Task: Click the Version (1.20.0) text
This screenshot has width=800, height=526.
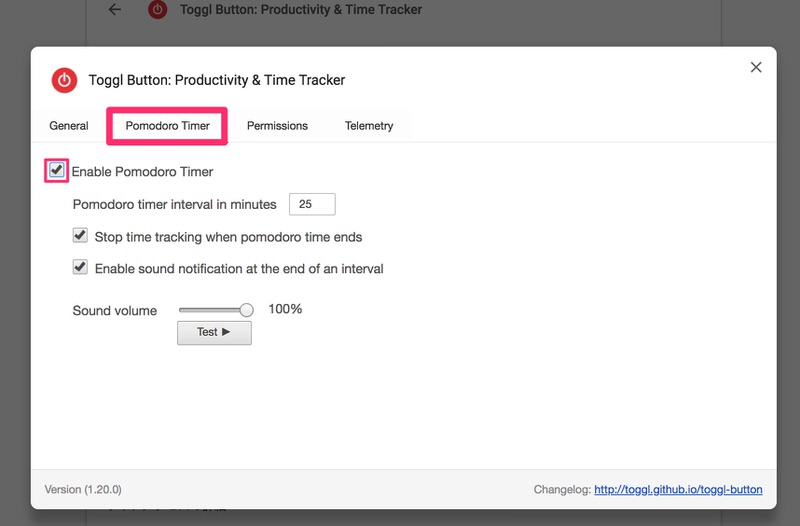Action: [83, 489]
